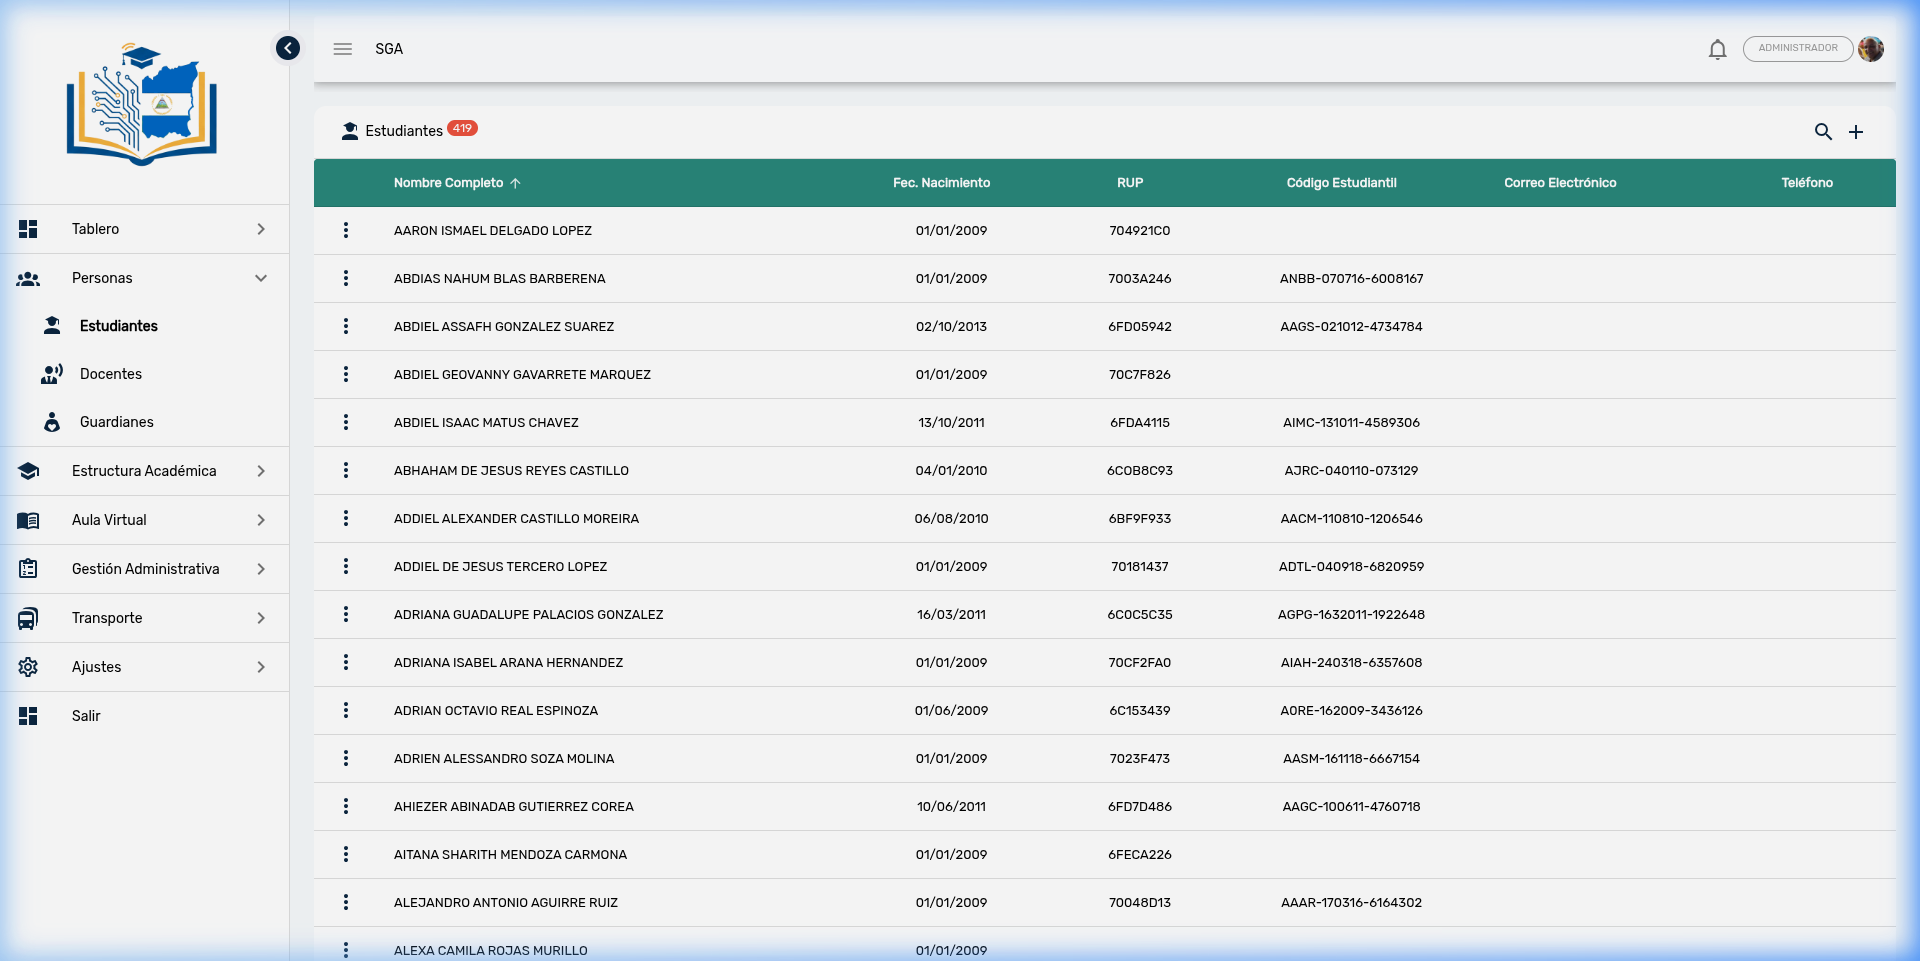This screenshot has height=961, width=1920.
Task: Select Salir to log out
Action: [x=86, y=716]
